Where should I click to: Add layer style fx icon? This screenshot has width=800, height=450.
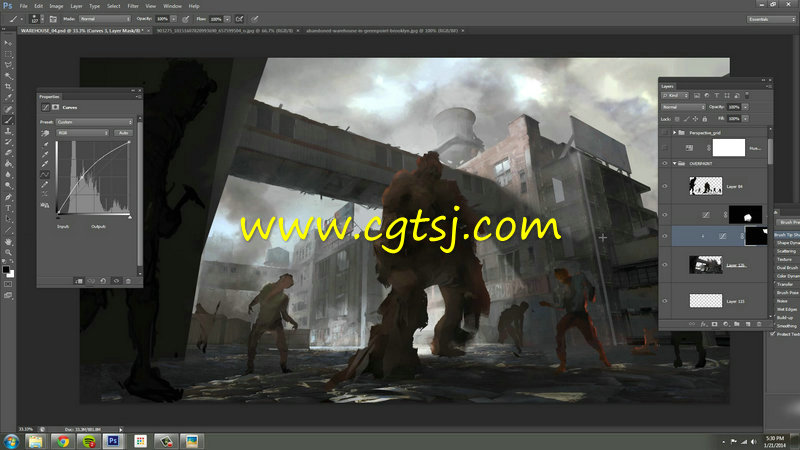[704, 324]
